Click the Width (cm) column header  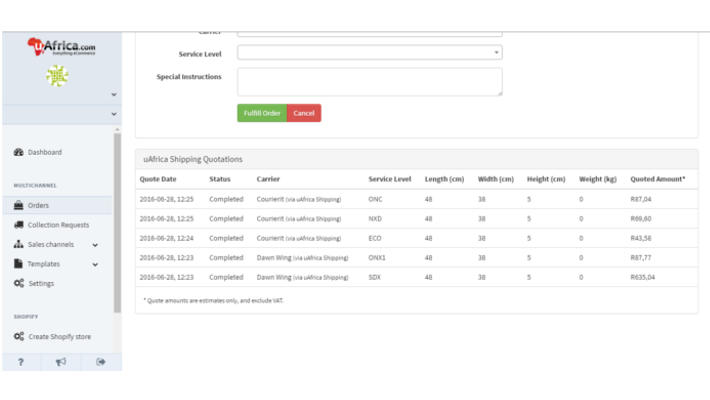tap(496, 179)
